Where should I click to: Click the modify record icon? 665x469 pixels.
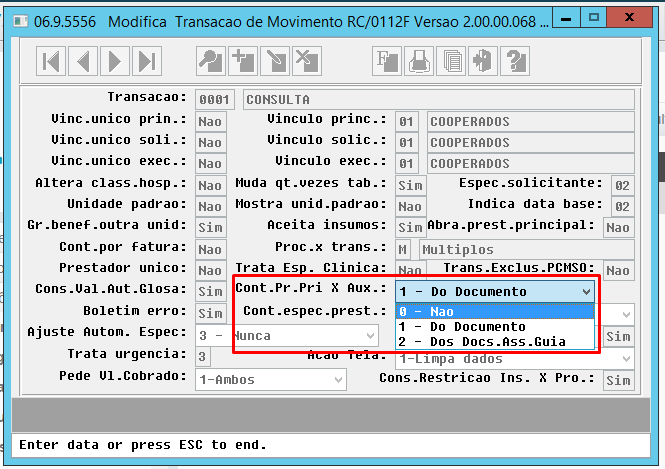click(275, 61)
